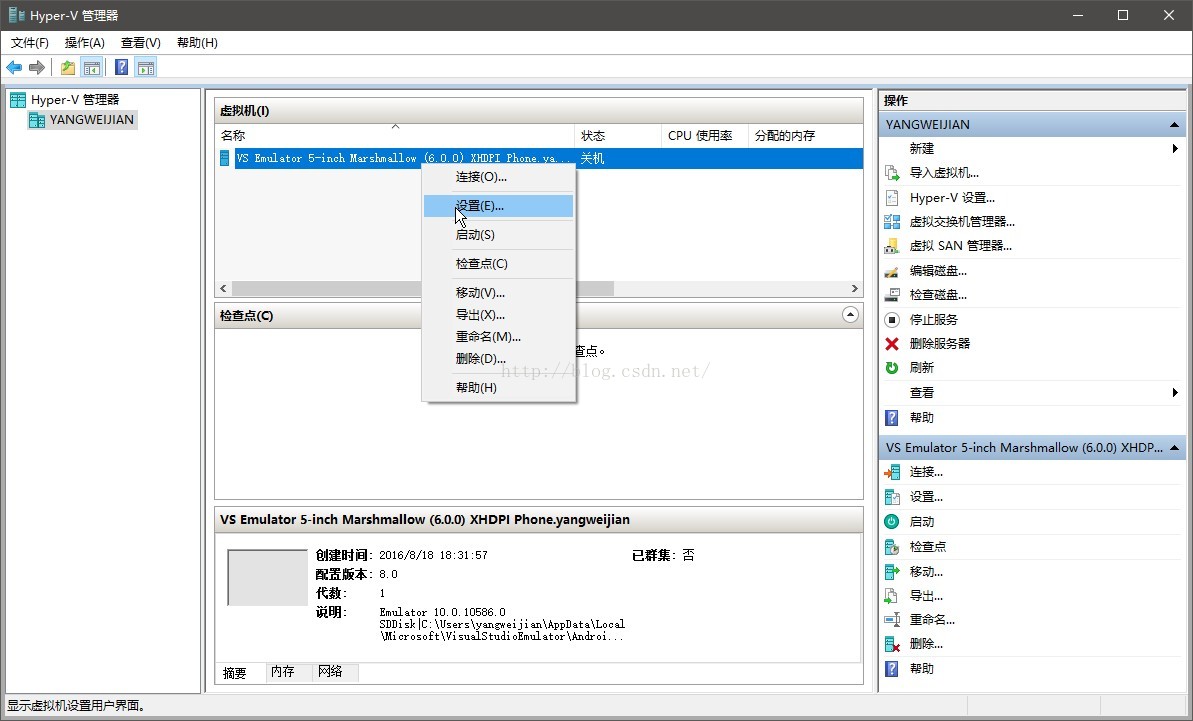The width and height of the screenshot is (1193, 721).
Task: Click the 导出 icon in actions pane
Action: pyautogui.click(x=892, y=596)
